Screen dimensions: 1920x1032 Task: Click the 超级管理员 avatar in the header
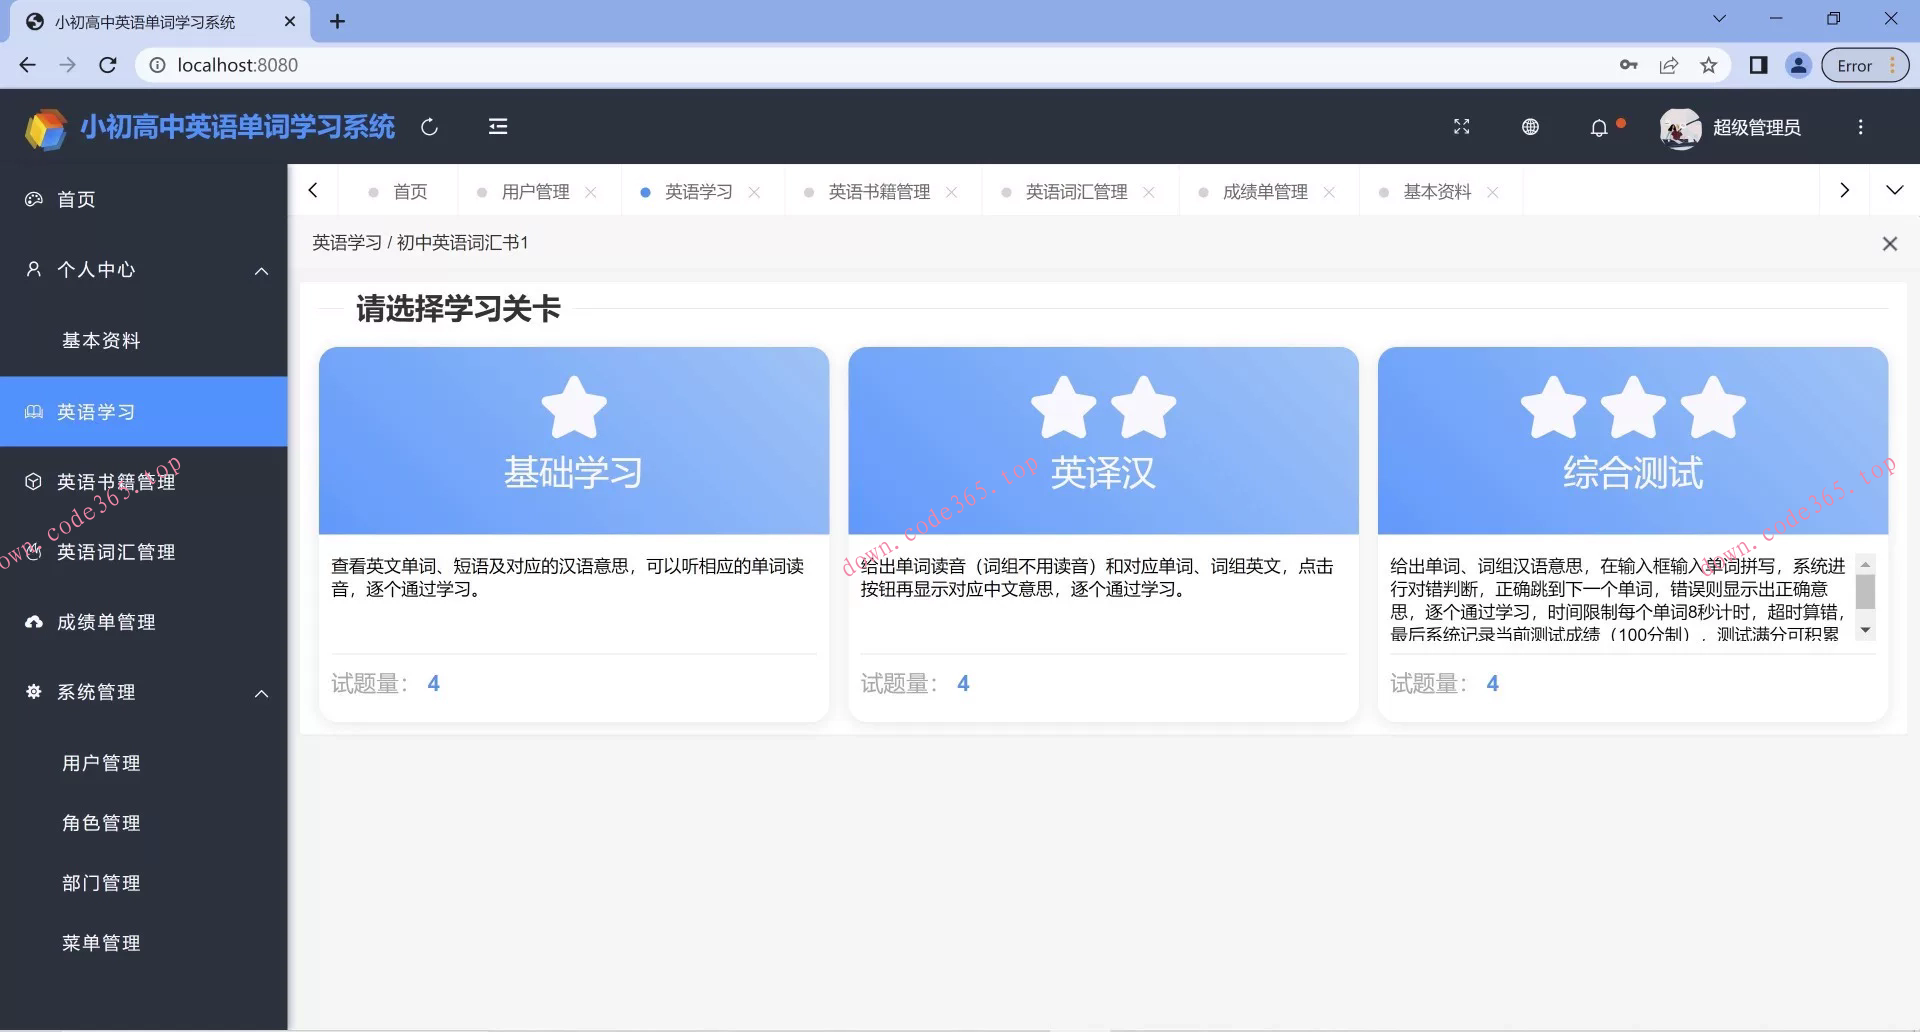point(1680,128)
